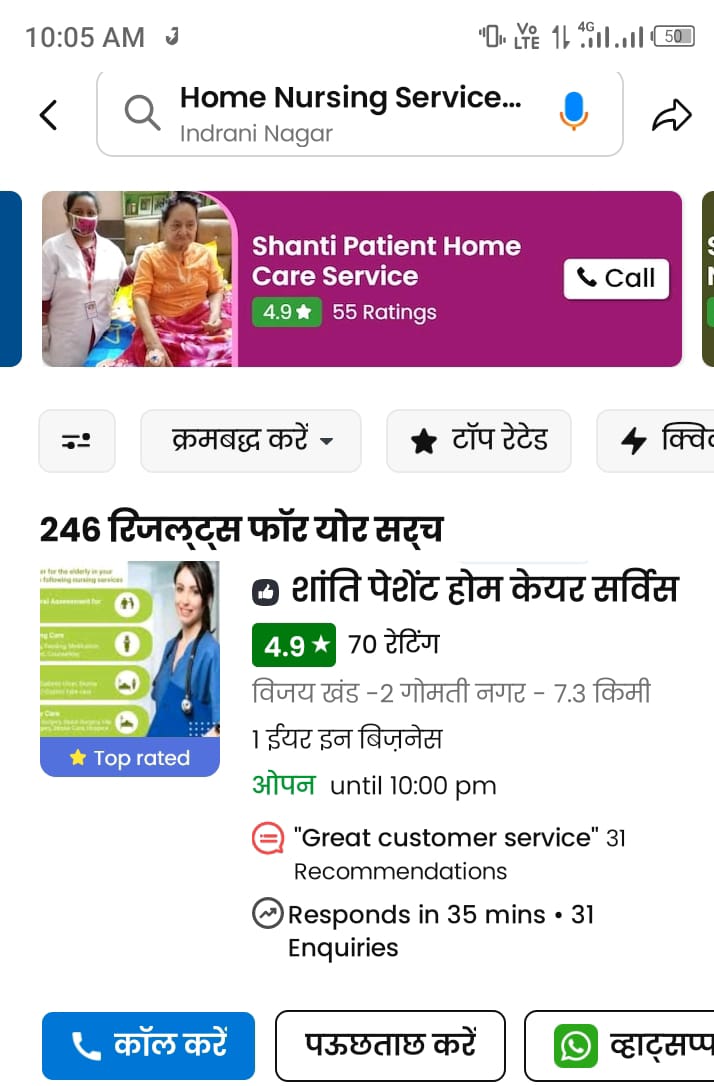This screenshot has width=714, height=1086.
Task: Tap the magnifying glass search icon
Action: click(x=142, y=113)
